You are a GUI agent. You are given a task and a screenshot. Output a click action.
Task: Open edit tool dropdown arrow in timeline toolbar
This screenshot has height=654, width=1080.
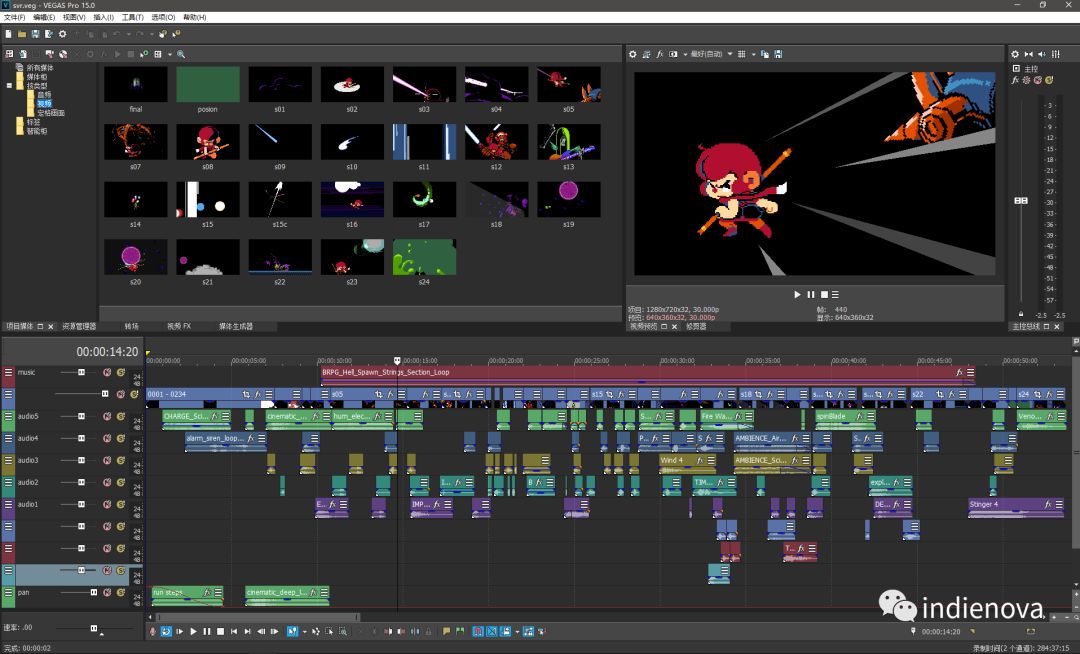[304, 631]
